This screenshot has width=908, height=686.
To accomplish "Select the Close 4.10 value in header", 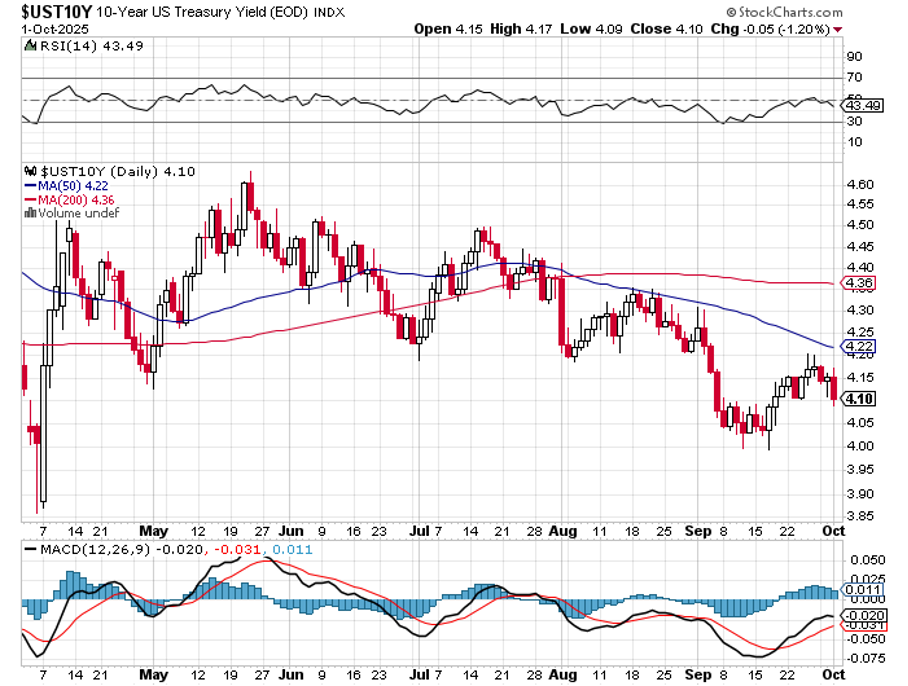I will [x=650, y=30].
